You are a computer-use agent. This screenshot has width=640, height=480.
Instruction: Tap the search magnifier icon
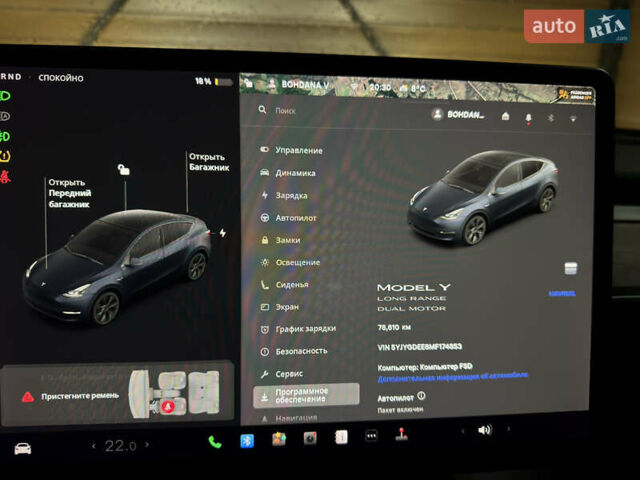click(262, 110)
